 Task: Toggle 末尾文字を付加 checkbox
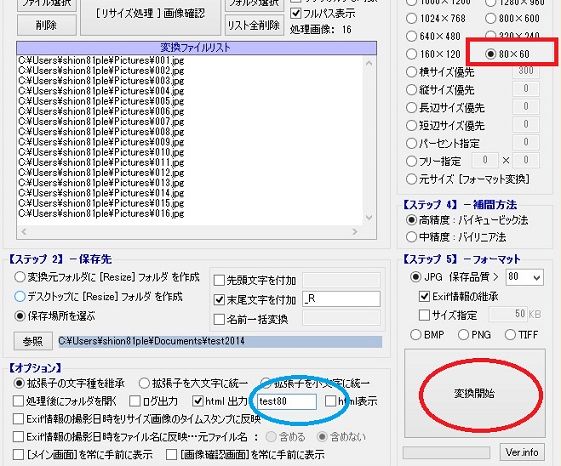tap(219, 300)
